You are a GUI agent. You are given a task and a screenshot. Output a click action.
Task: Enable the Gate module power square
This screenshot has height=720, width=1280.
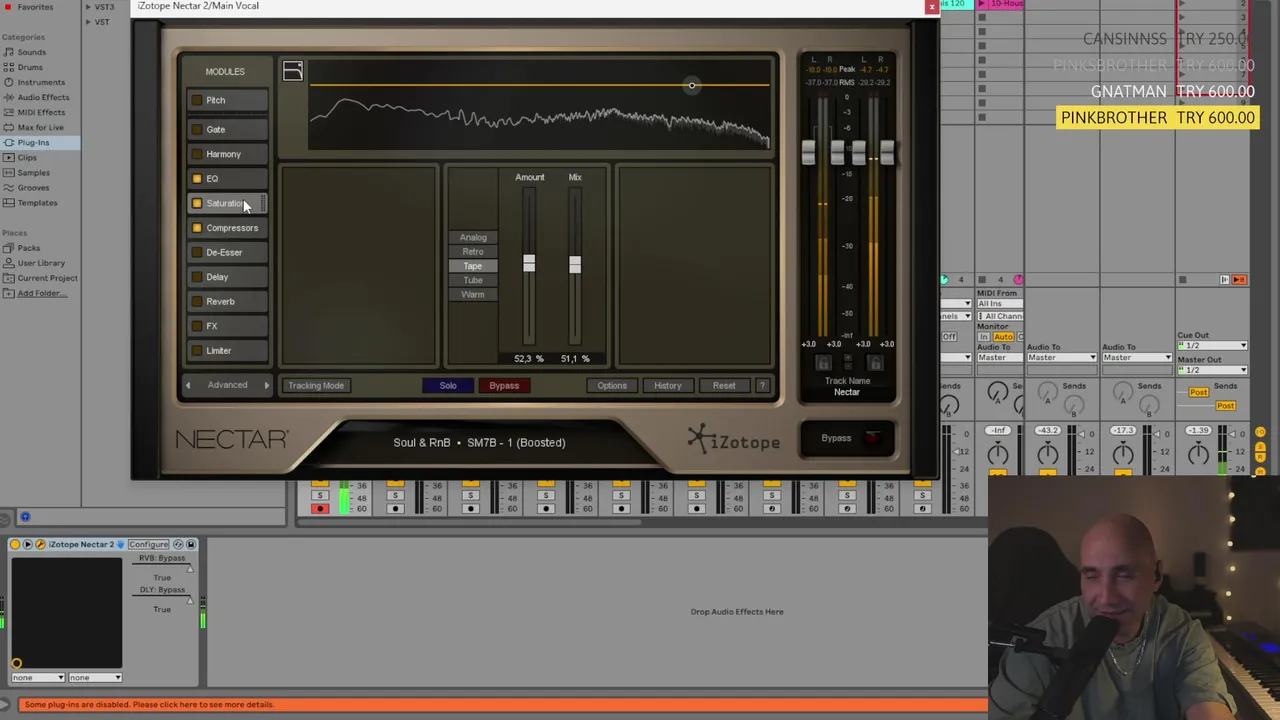coord(197,129)
